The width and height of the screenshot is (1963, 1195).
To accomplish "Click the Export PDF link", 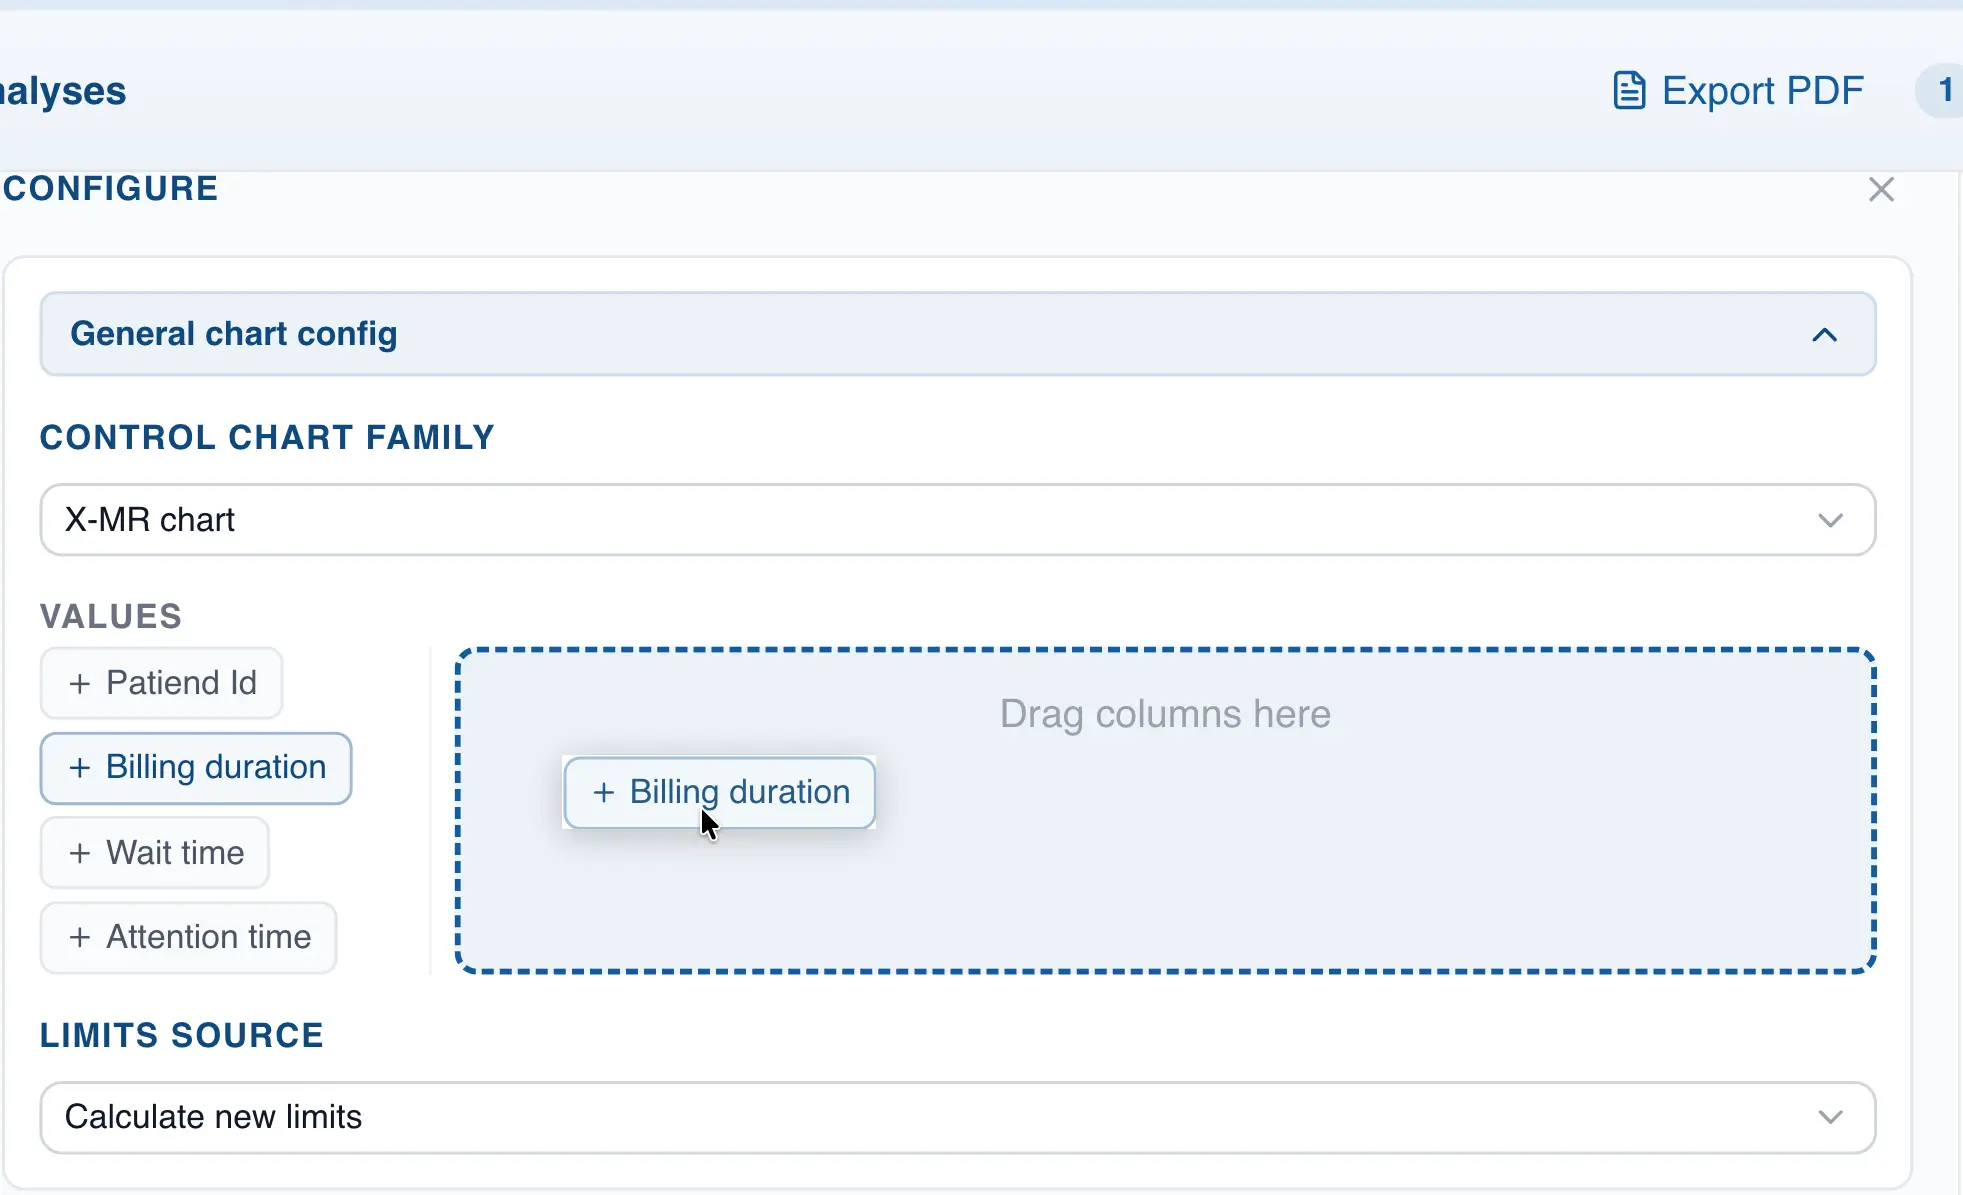I will pos(1763,90).
